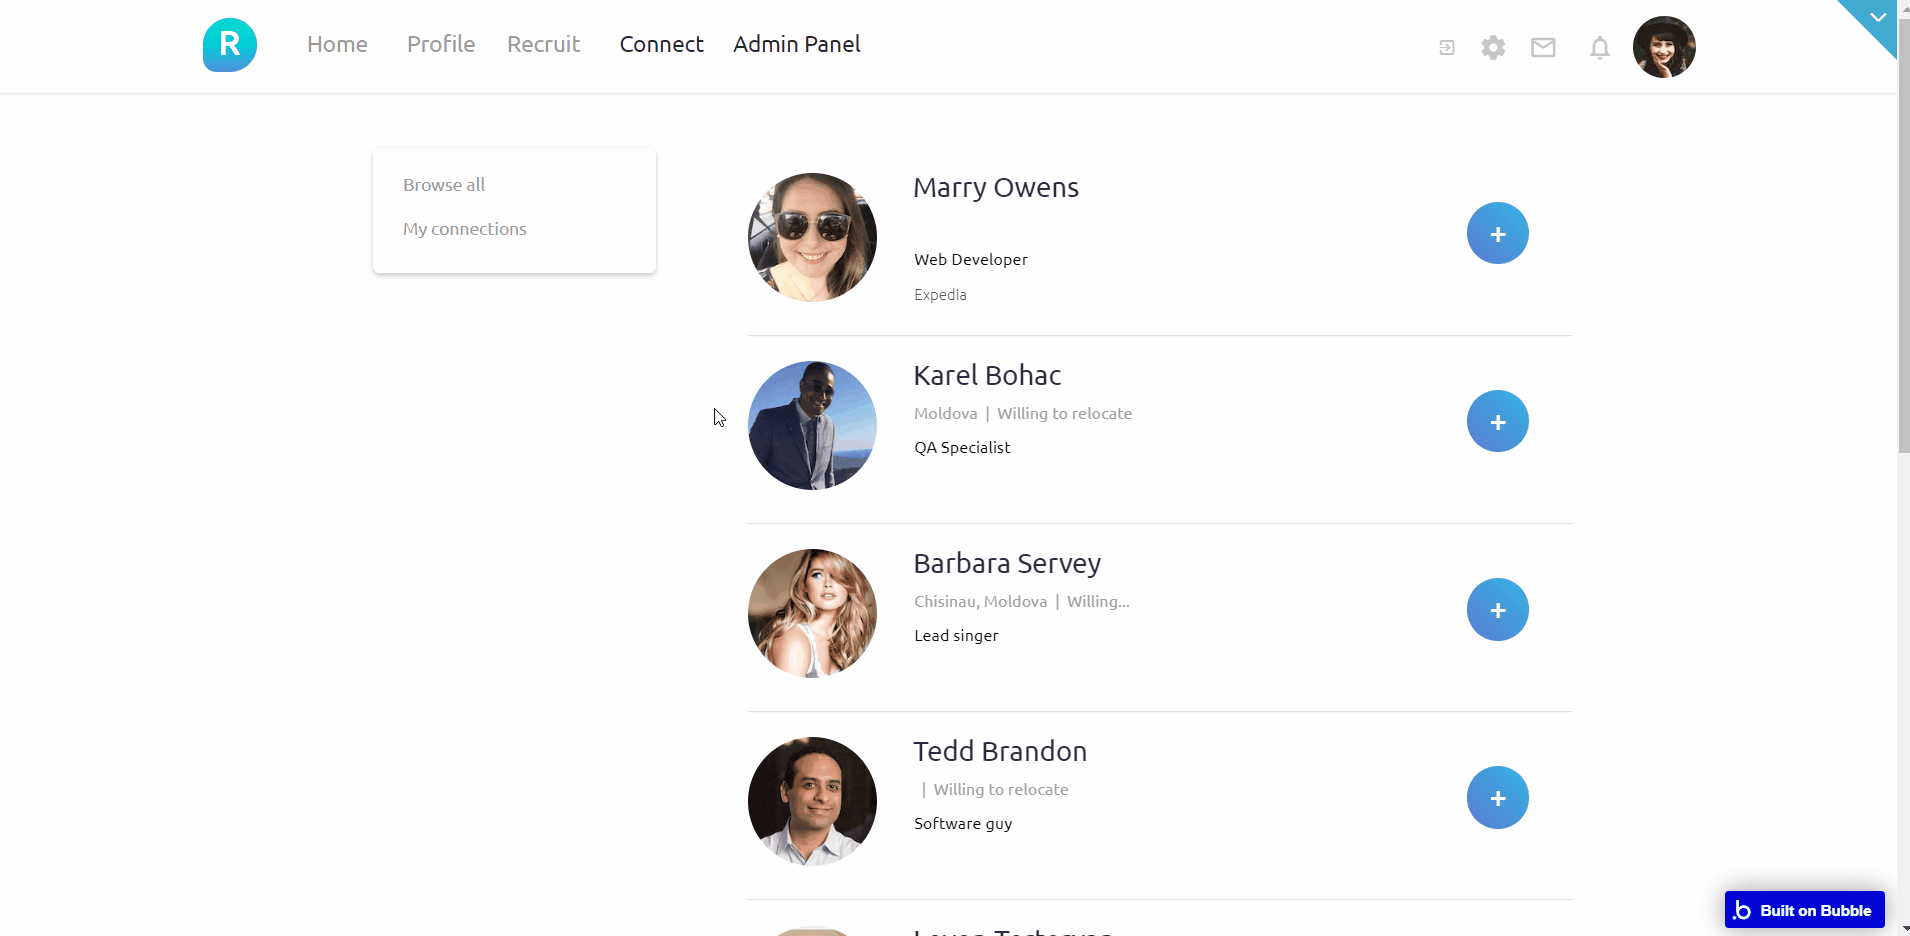Open the user avatar menu

point(1663,47)
